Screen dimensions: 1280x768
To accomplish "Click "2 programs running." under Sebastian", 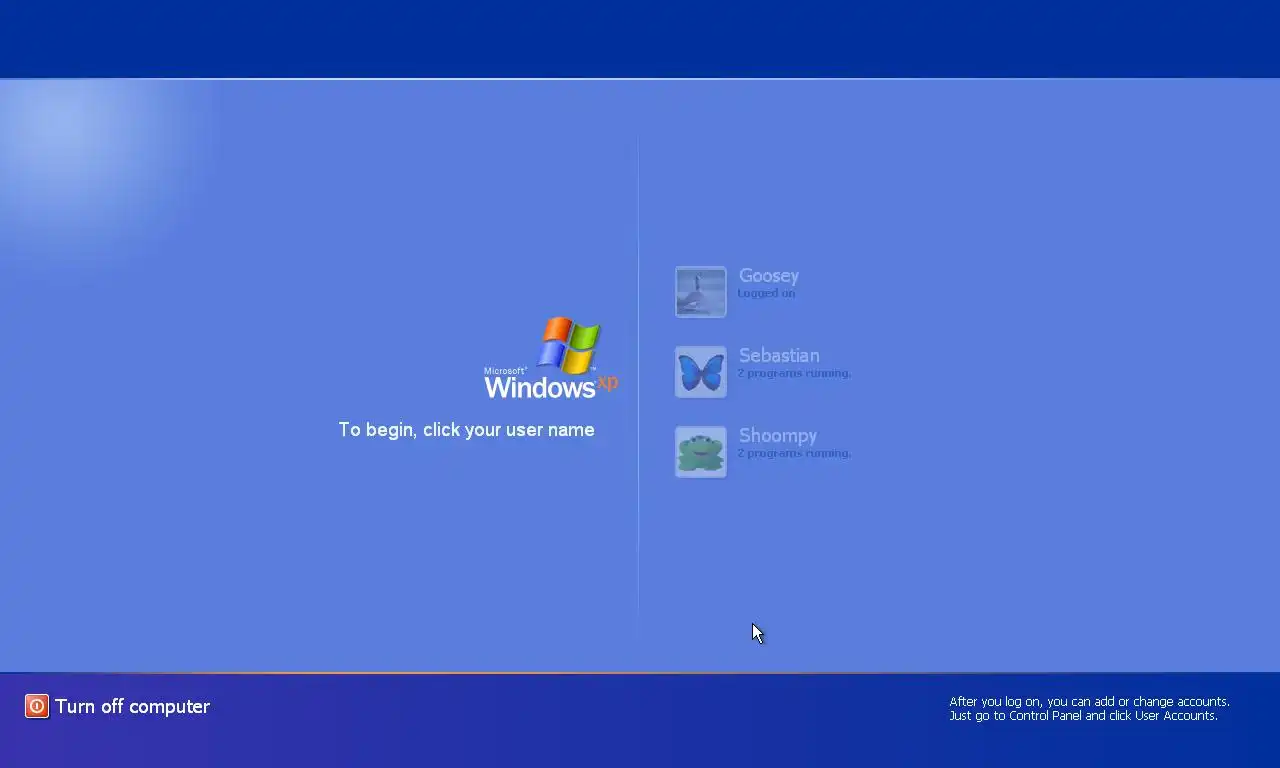I will [794, 373].
